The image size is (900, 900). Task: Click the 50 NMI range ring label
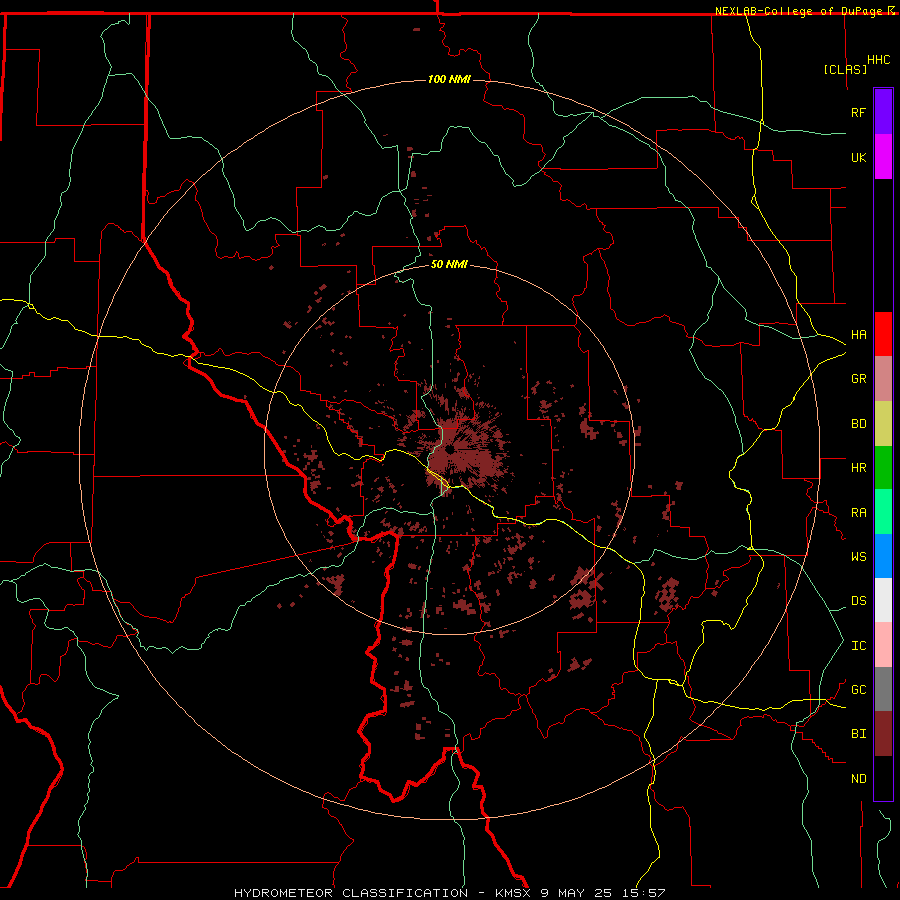pyautogui.click(x=449, y=264)
